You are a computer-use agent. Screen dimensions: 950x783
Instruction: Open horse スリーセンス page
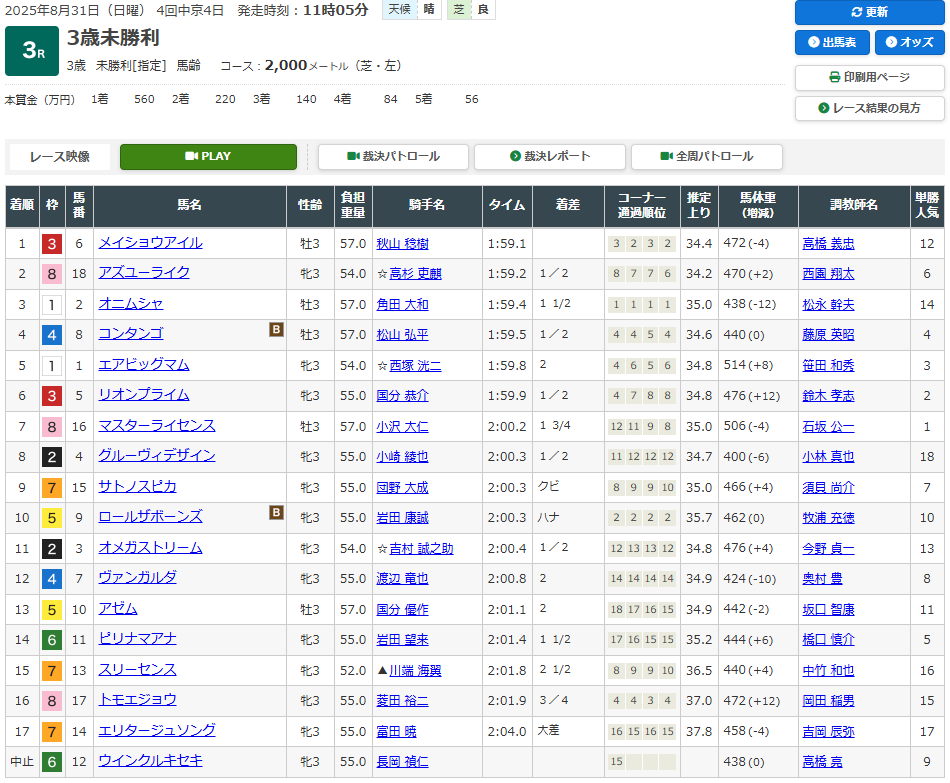(138, 670)
